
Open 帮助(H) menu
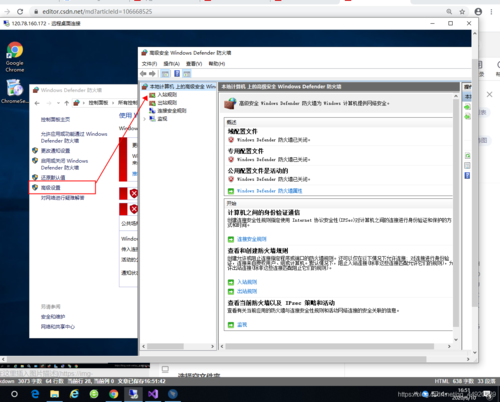217,64
